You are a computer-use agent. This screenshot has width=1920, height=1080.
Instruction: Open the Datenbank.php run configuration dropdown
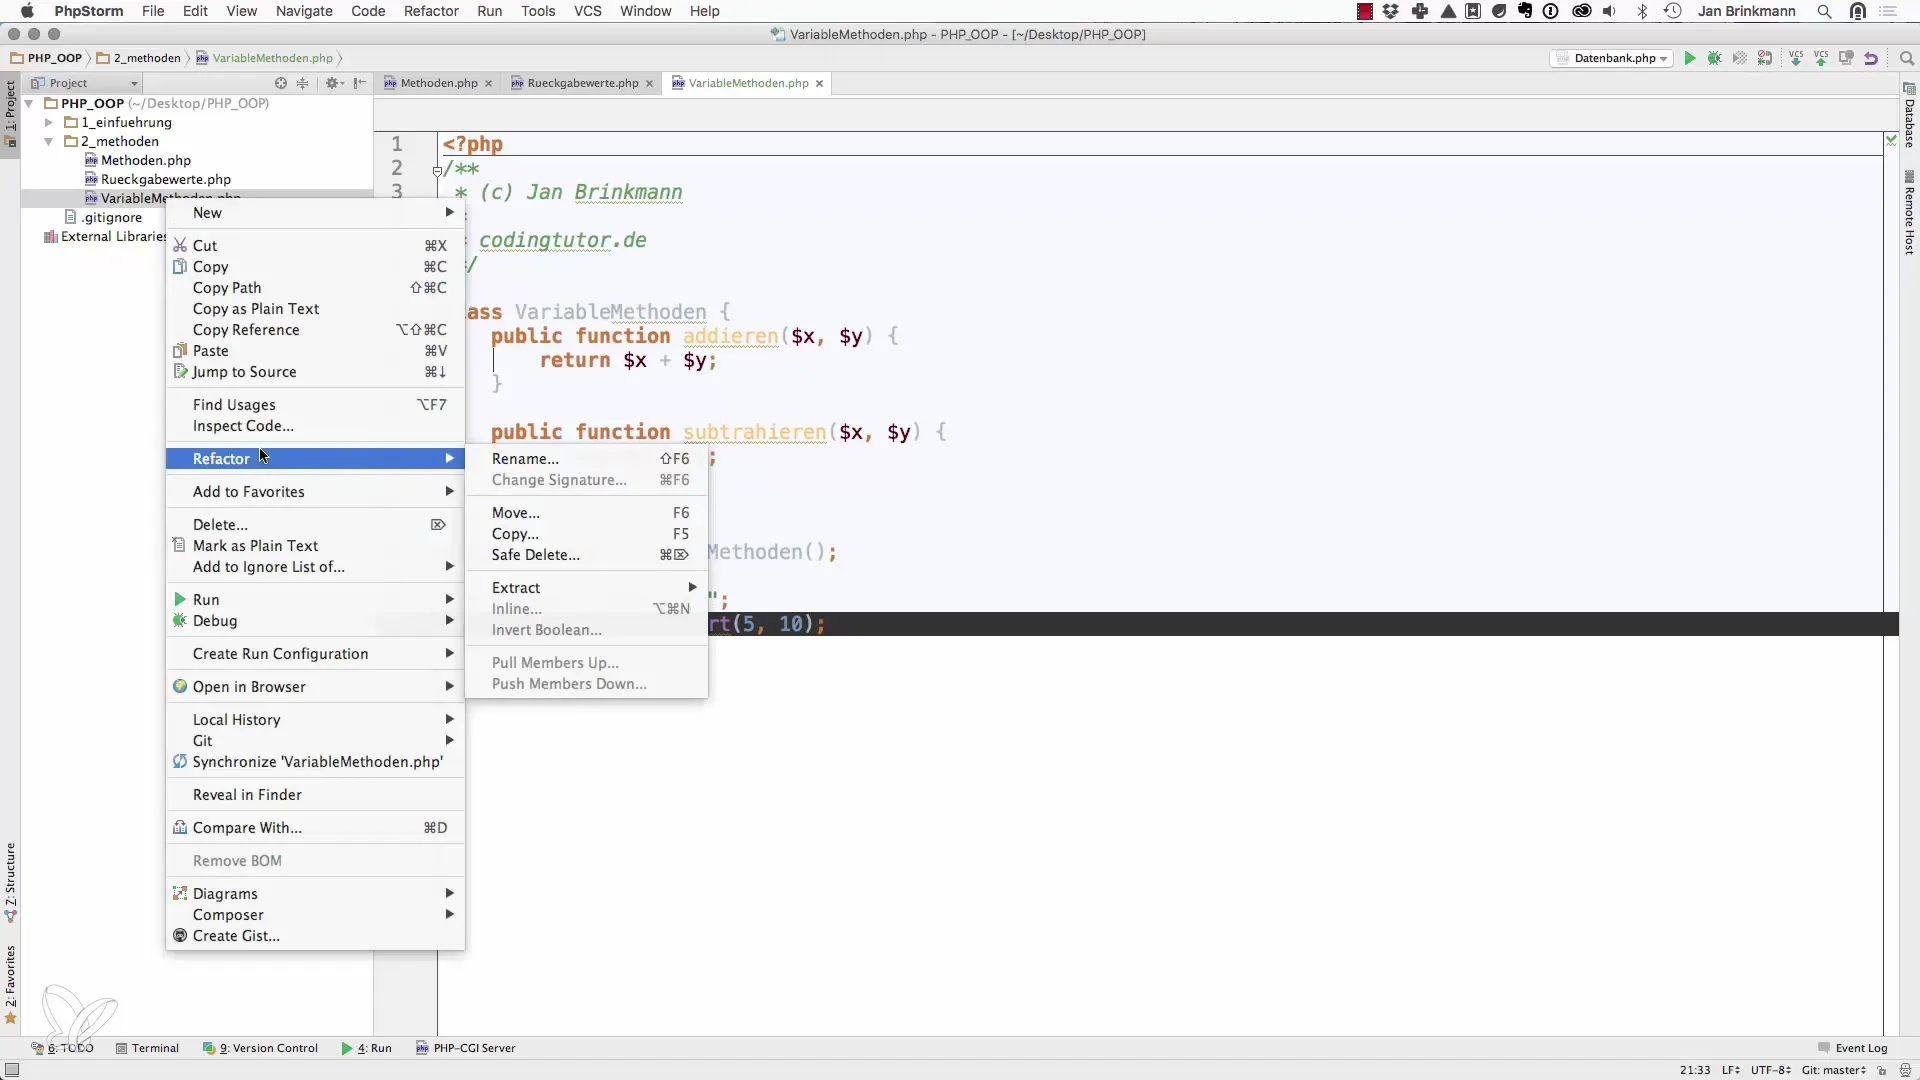(x=1612, y=58)
